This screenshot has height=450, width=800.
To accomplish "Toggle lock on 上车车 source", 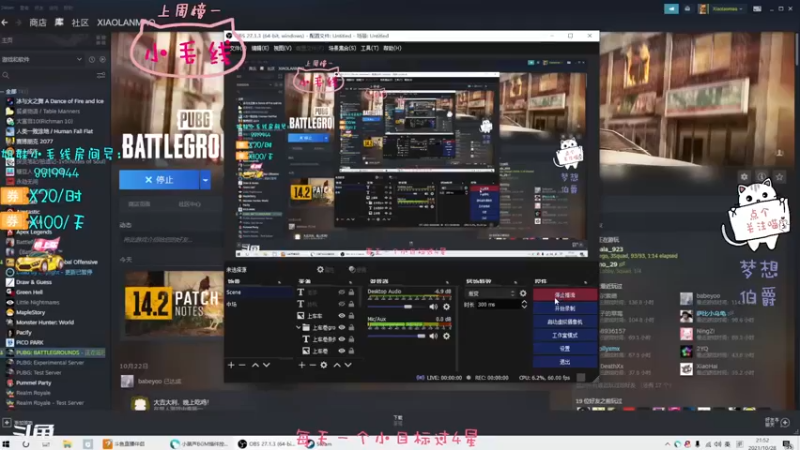I will coord(351,316).
